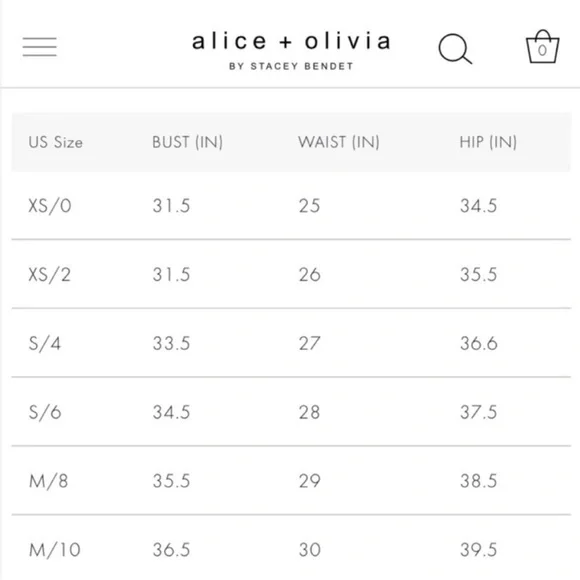Click the 36.6 hip measurement value
Screen dimensions: 580x580
click(479, 343)
